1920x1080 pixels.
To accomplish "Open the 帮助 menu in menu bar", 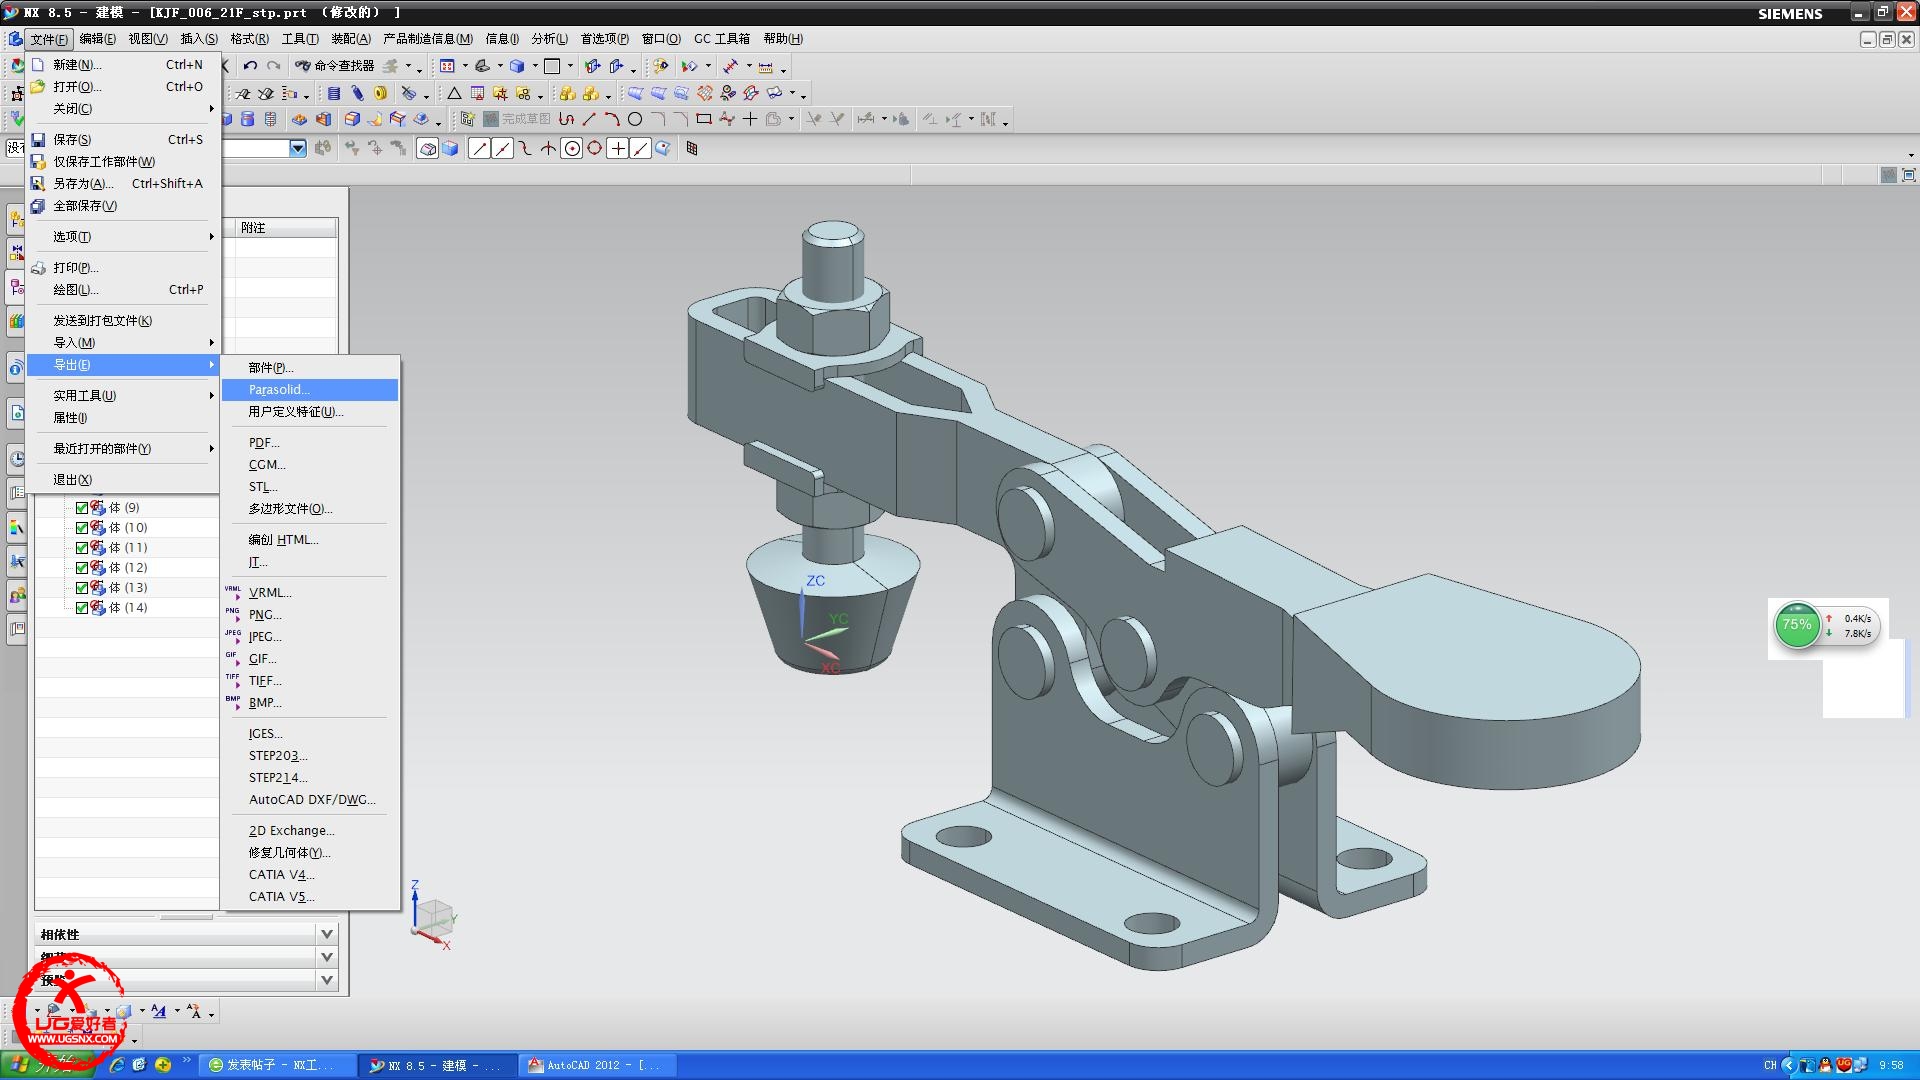I will [x=783, y=39].
